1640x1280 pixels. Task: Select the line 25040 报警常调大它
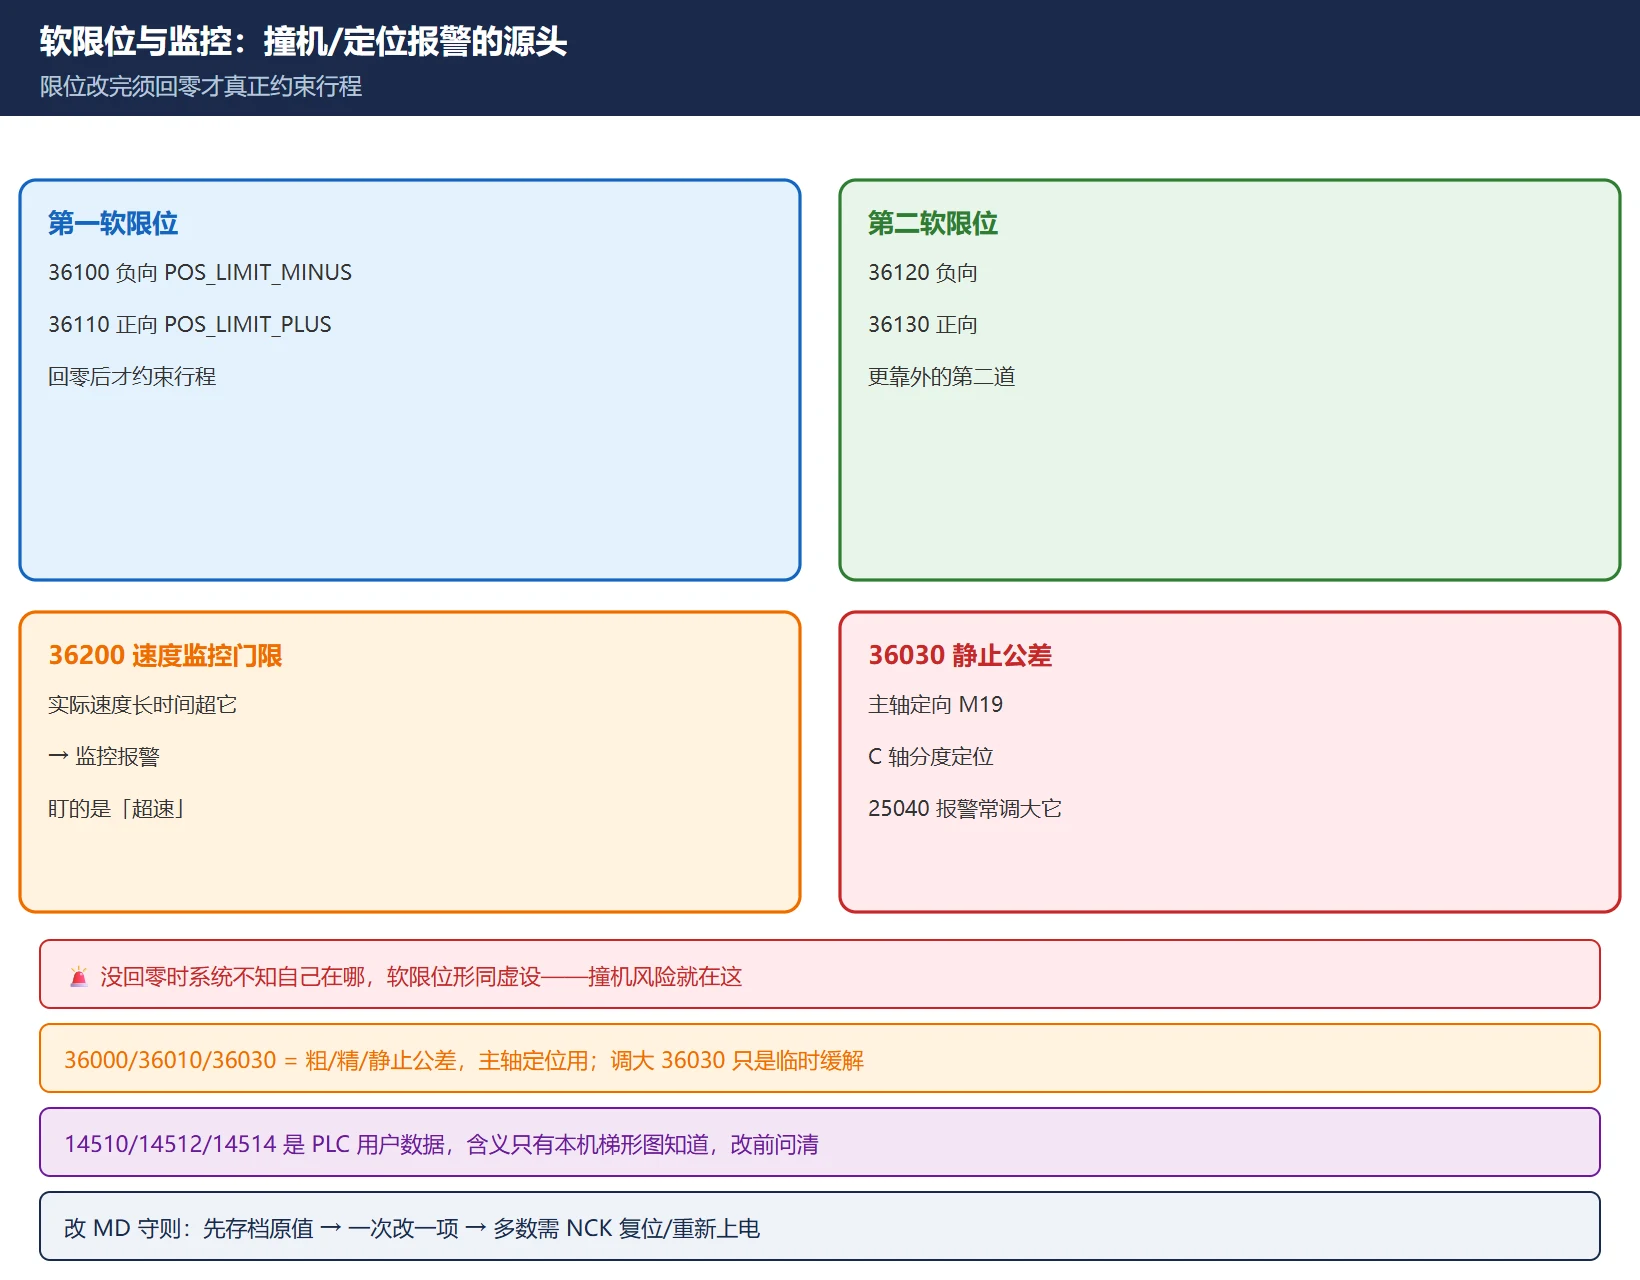pyautogui.click(x=965, y=809)
